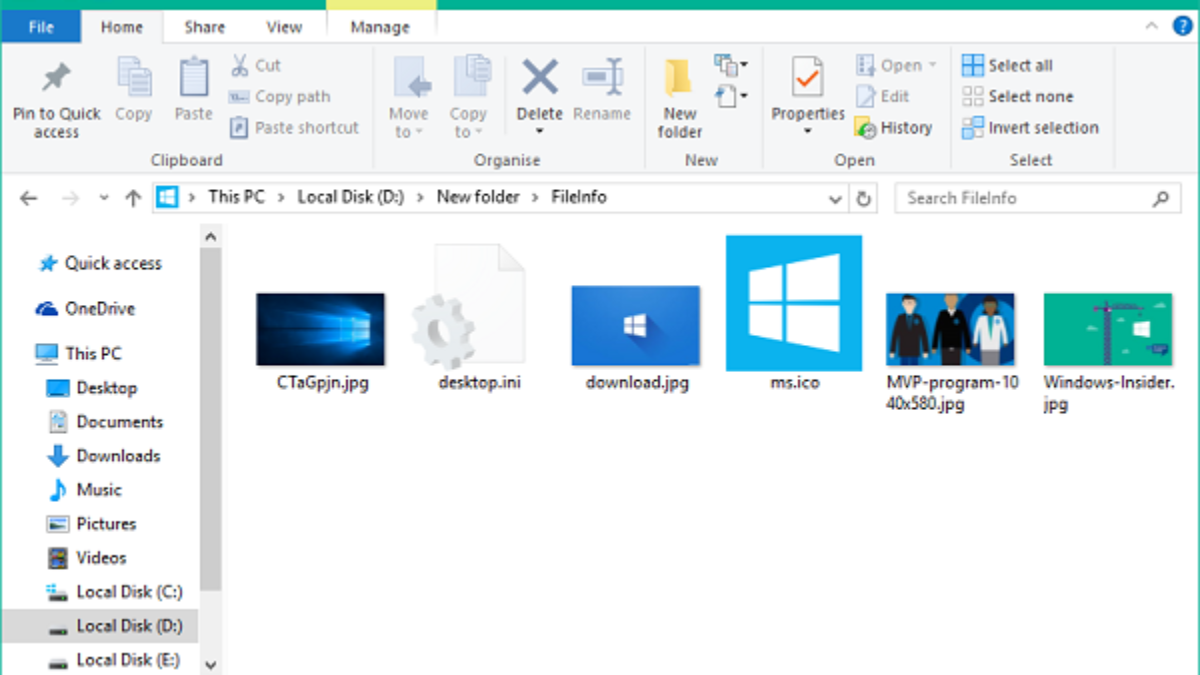Create a New folder

coord(680,97)
